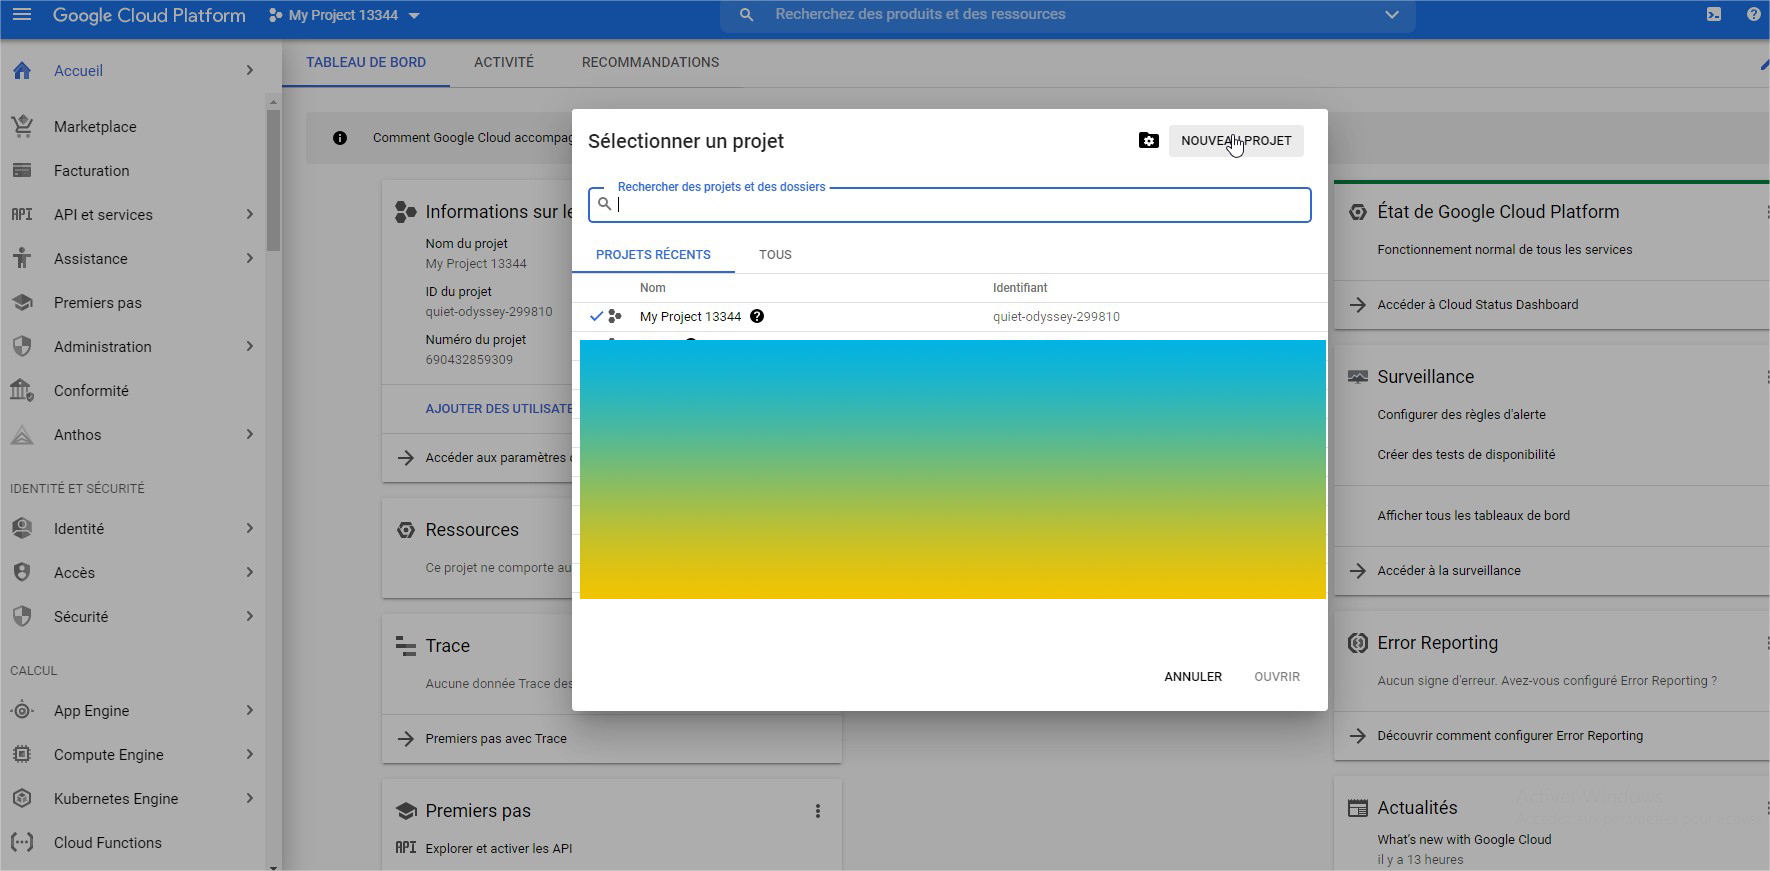This screenshot has width=1770, height=871.
Task: Click the help icon beside My Project 13344
Action: (757, 316)
